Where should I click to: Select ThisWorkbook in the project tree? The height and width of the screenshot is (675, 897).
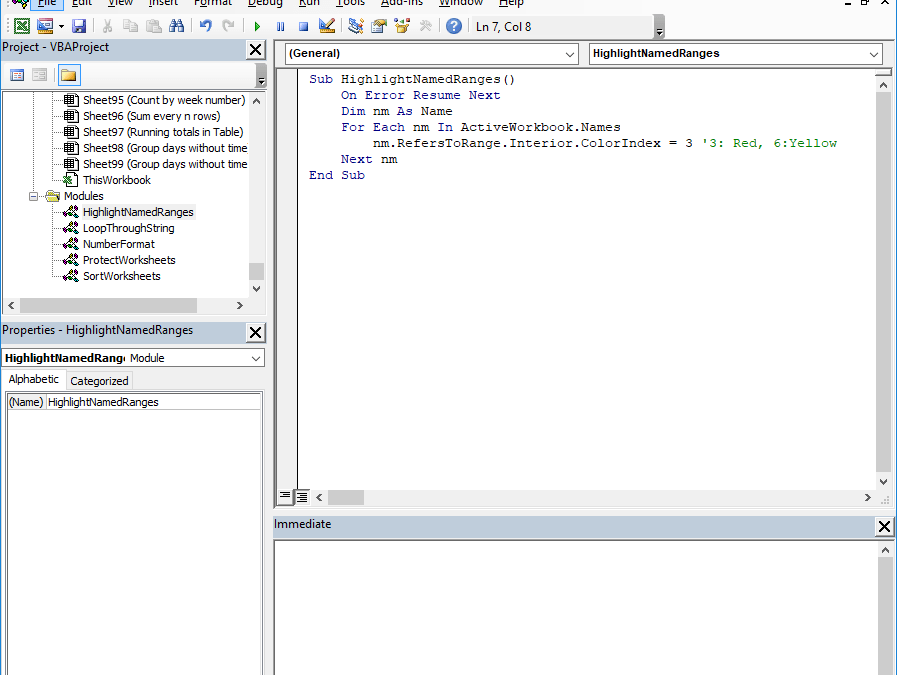point(117,180)
